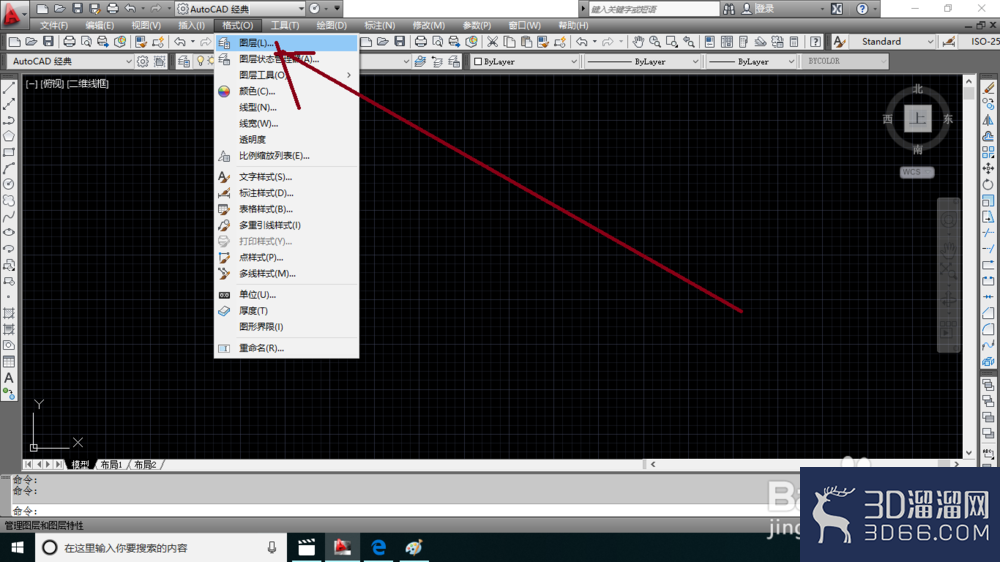Open the 帮助(H) menu
Image resolution: width=1000 pixels, height=562 pixels.
573,26
